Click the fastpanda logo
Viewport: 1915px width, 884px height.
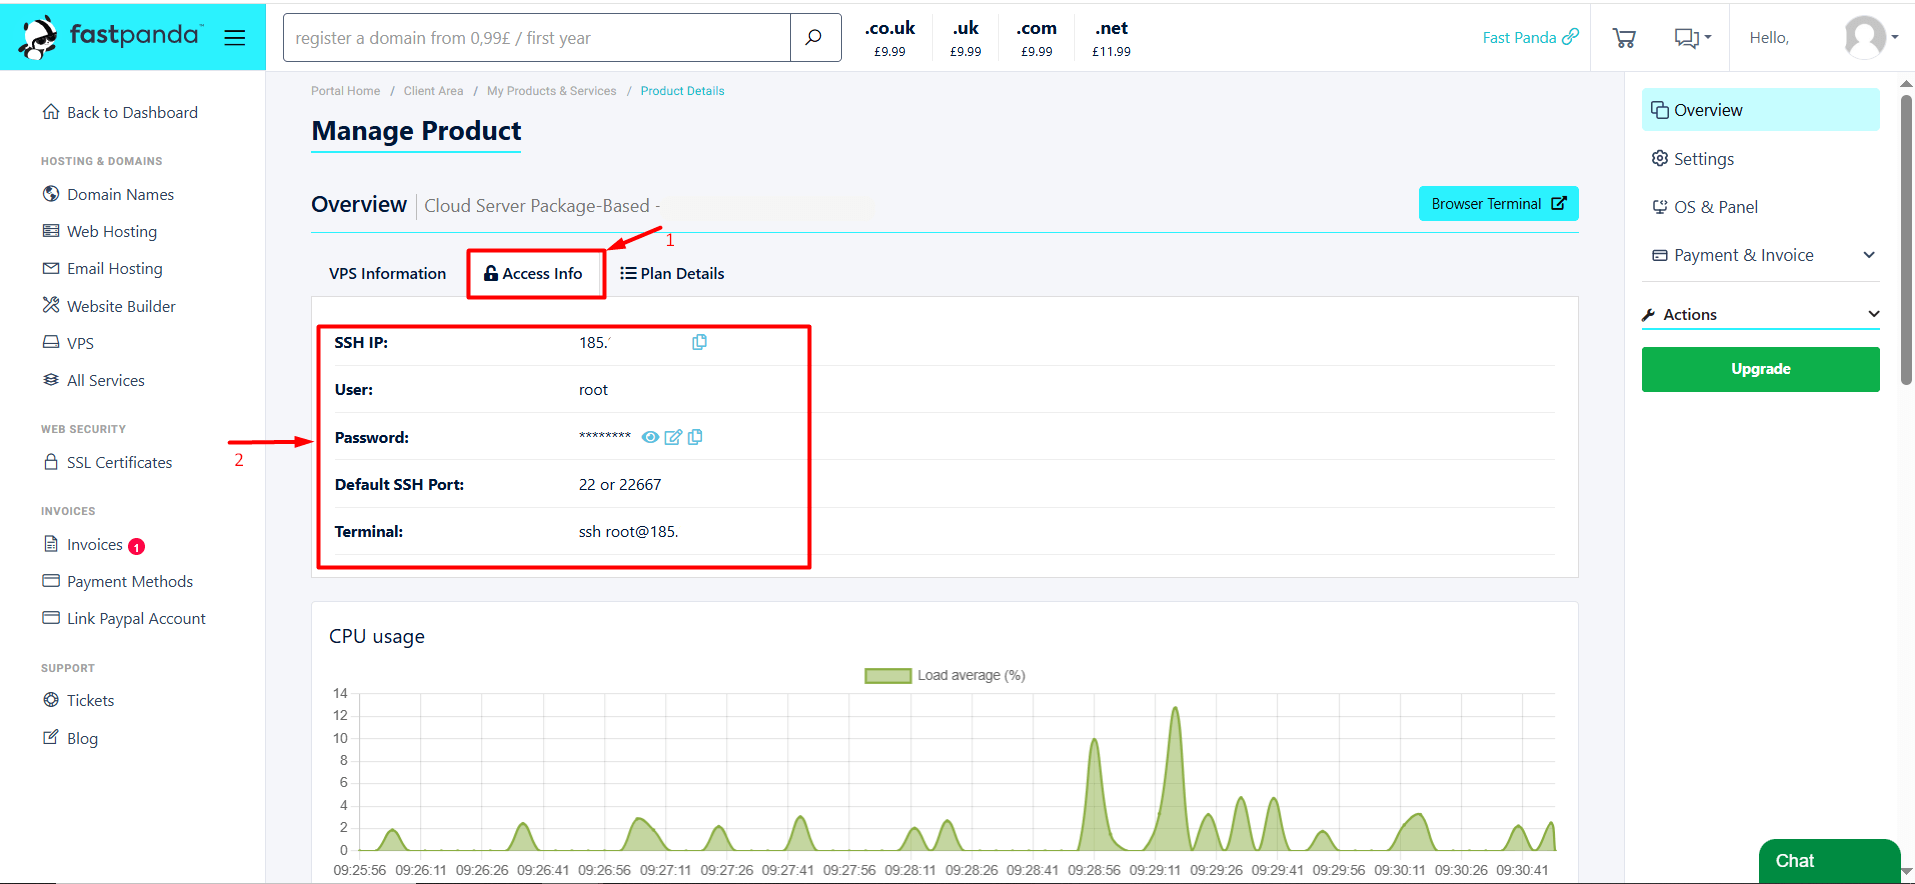click(x=110, y=37)
